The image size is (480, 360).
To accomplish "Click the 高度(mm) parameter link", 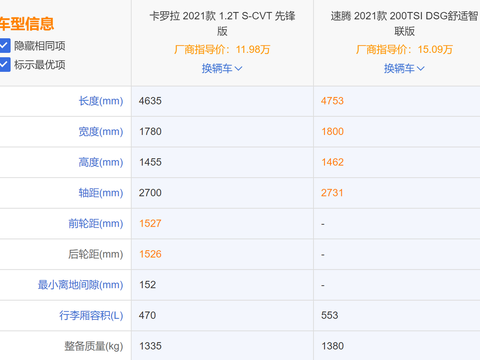I will 101,162.
